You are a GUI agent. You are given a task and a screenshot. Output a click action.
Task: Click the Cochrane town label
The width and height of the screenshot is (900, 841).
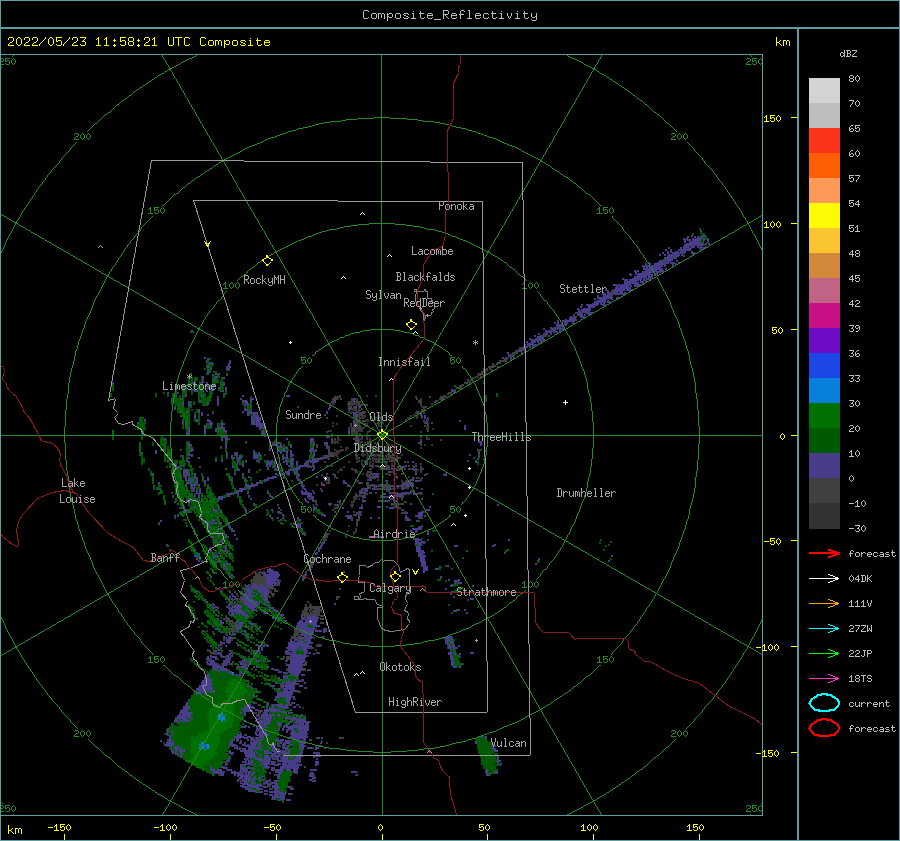[327, 559]
